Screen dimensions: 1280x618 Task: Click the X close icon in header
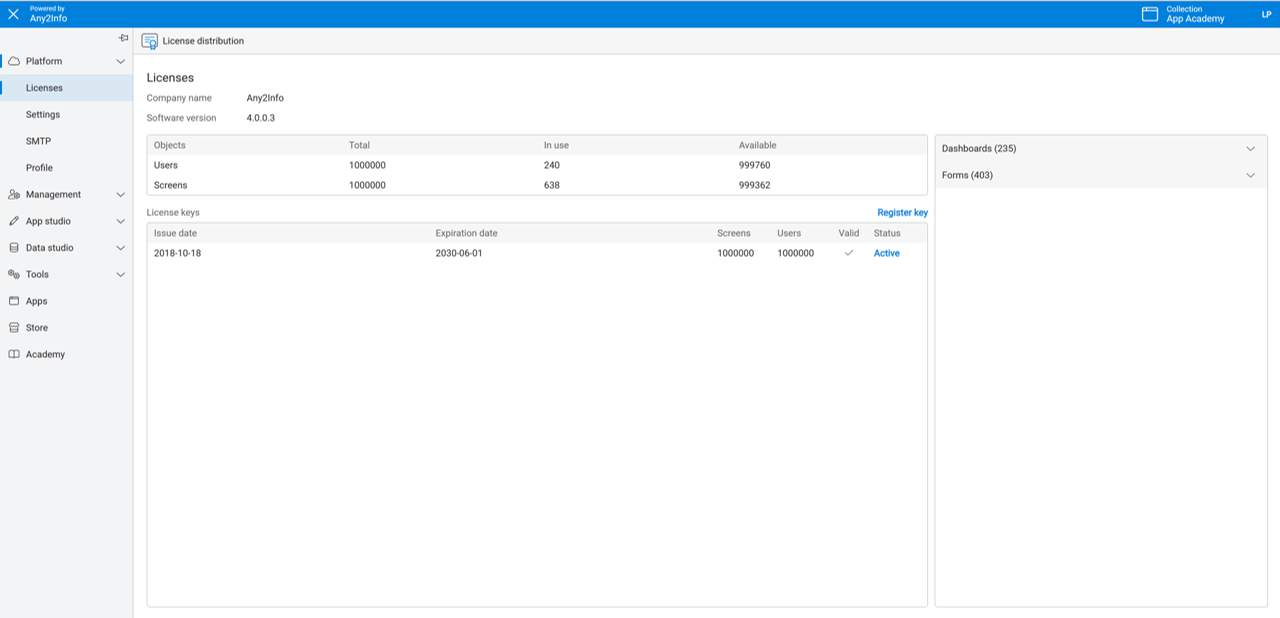(x=13, y=14)
